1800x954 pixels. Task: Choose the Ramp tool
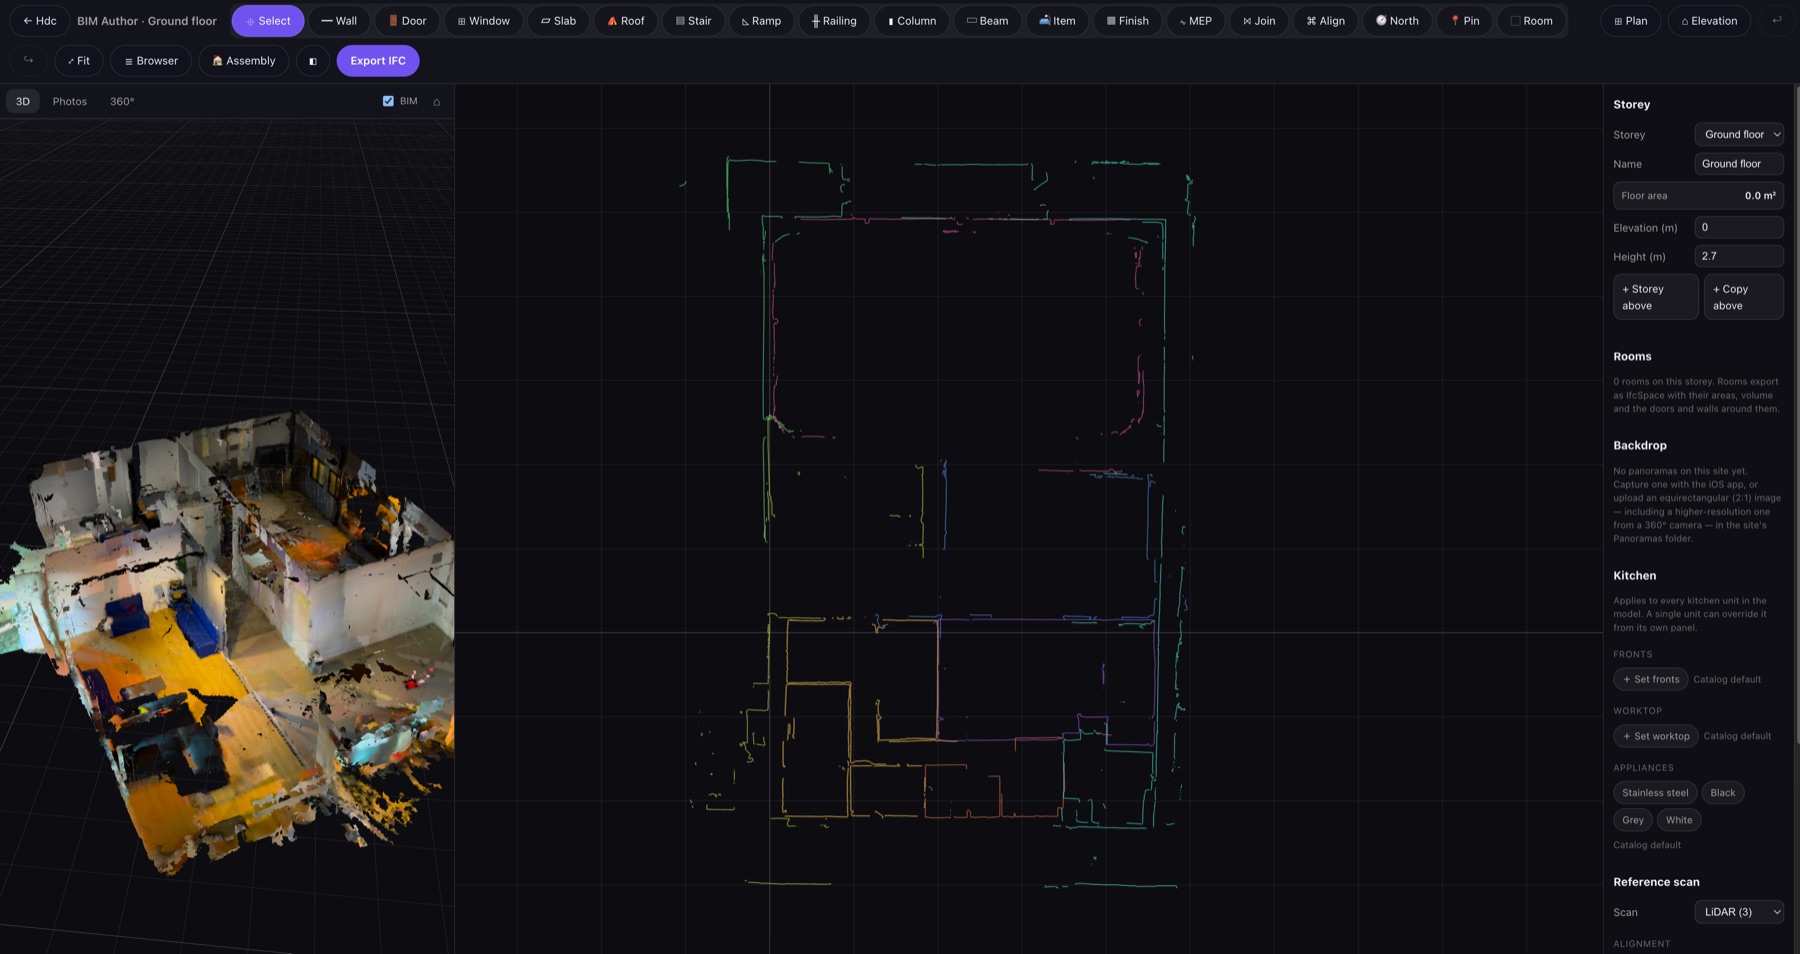[x=761, y=21]
